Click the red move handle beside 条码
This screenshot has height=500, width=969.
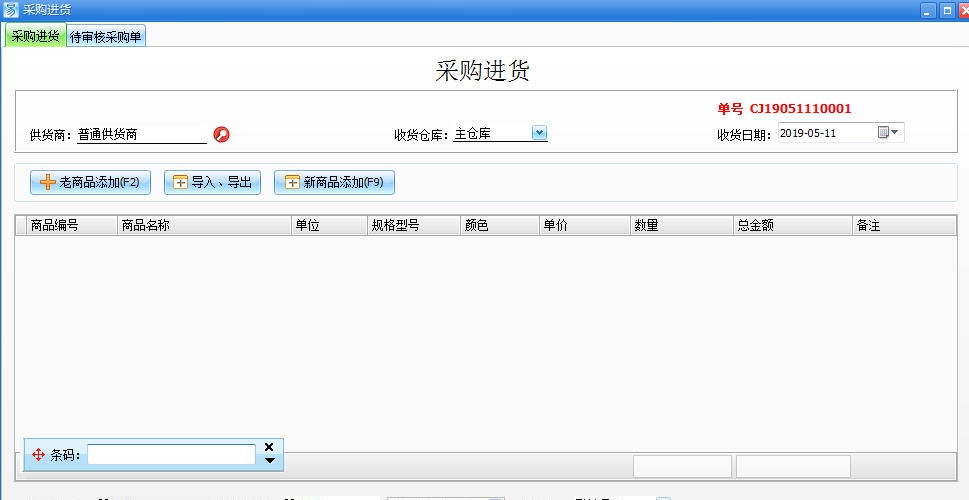click(x=38, y=455)
